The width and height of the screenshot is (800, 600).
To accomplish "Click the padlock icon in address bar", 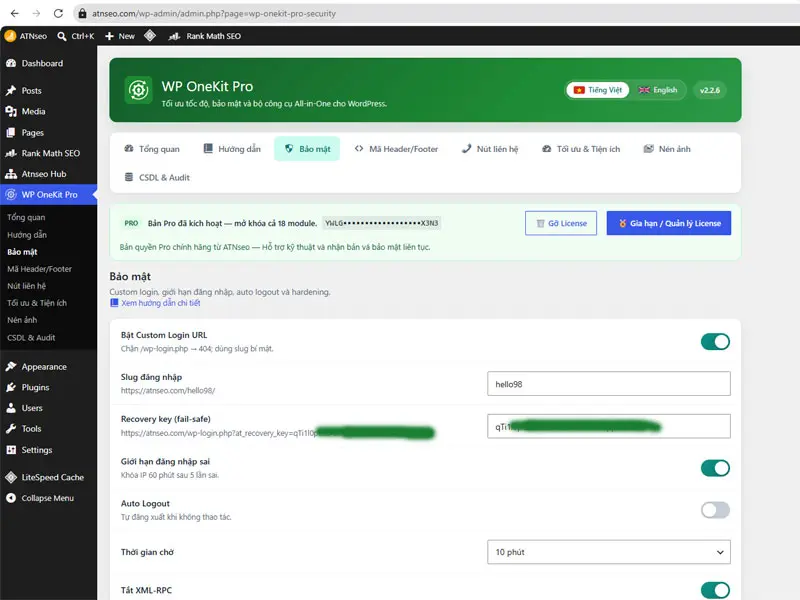I will coord(82,14).
